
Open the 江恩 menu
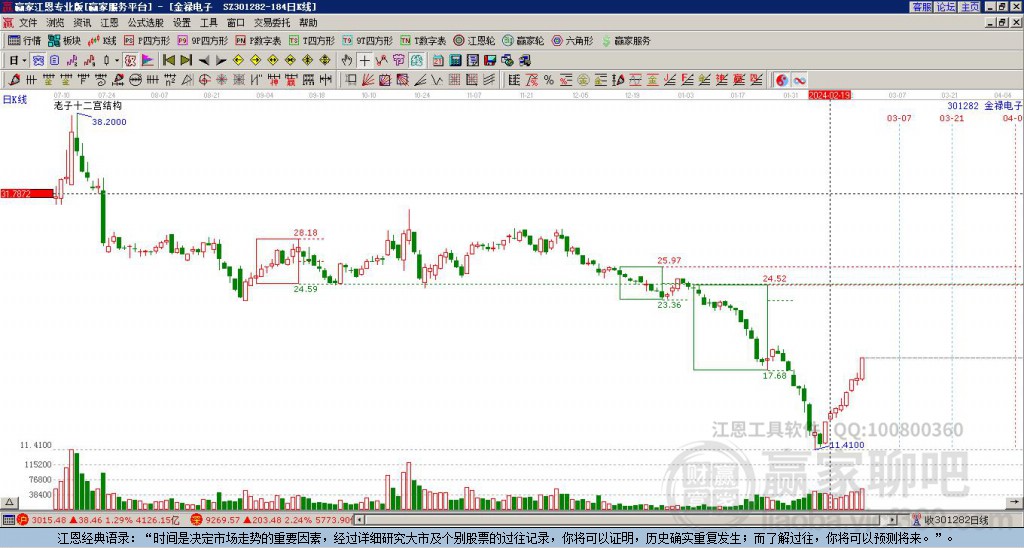tap(109, 23)
